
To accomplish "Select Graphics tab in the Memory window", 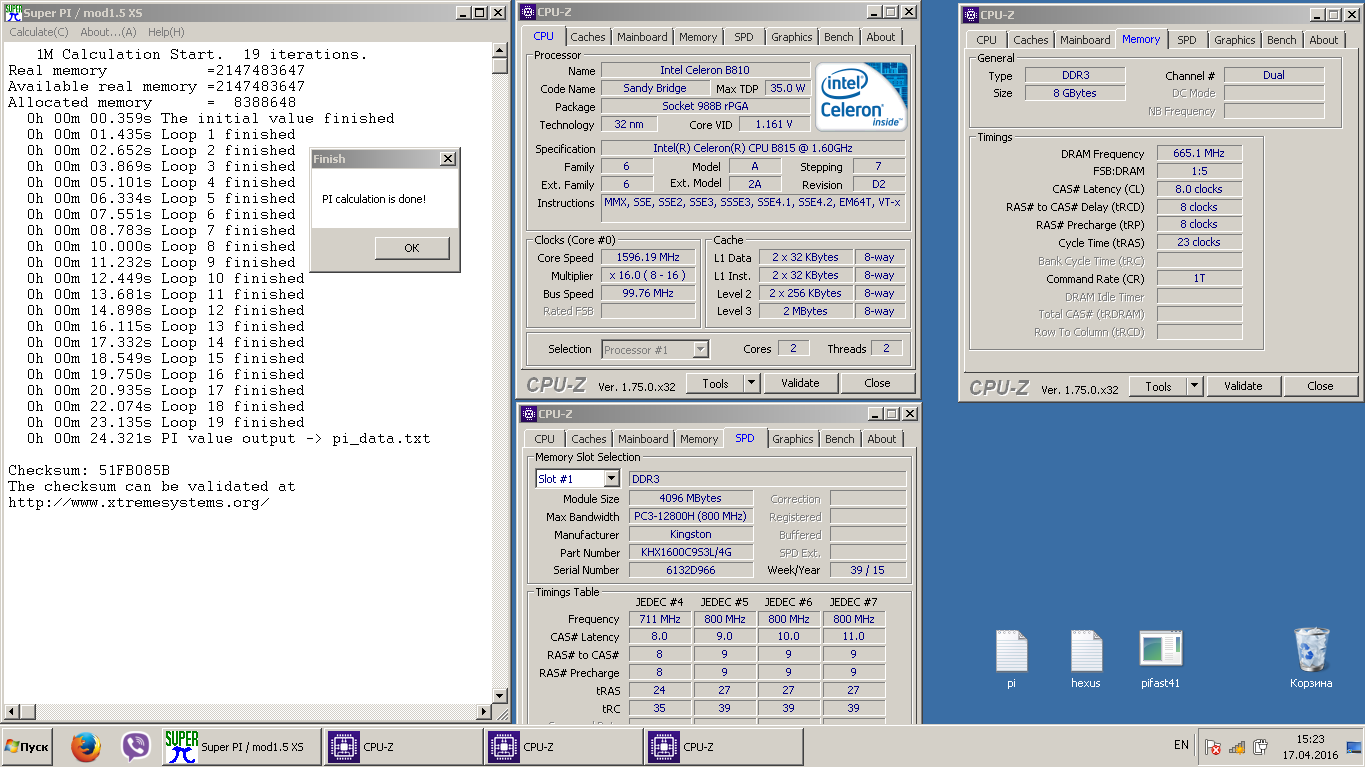I will (x=1235, y=40).
